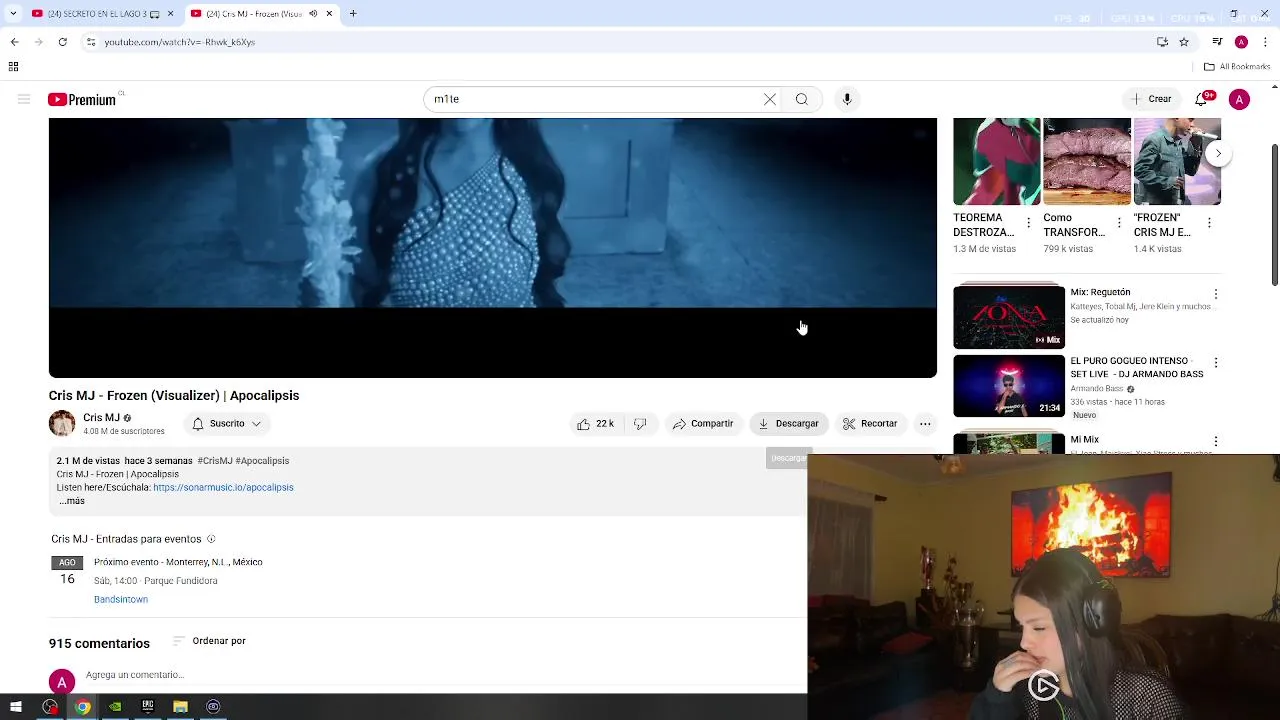
Task: Open Epic Games Launcher in taskbar
Action: (x=148, y=707)
